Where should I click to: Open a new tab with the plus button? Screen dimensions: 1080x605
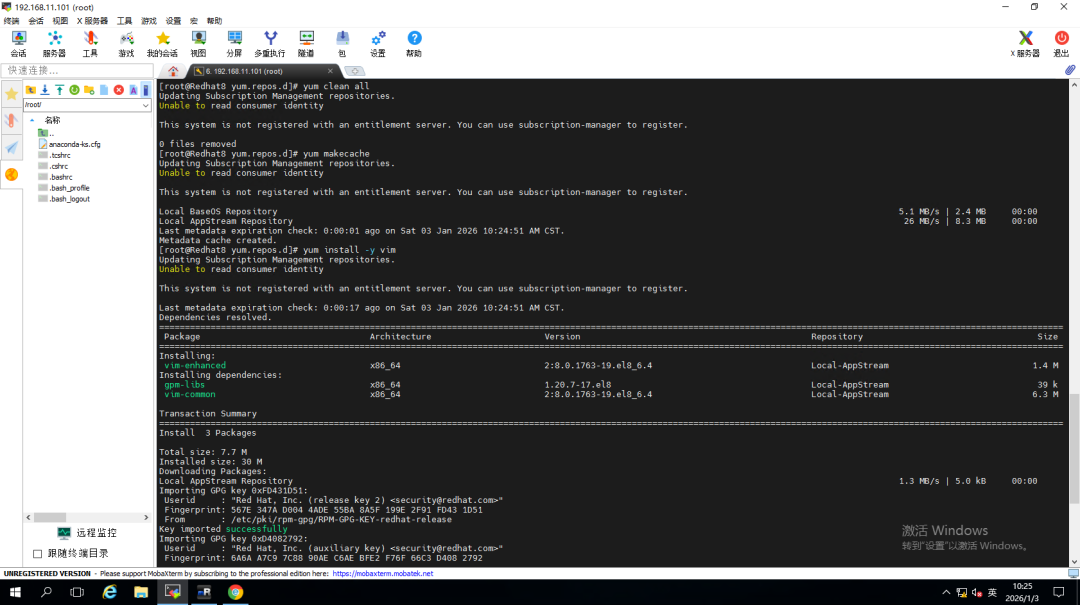(354, 71)
